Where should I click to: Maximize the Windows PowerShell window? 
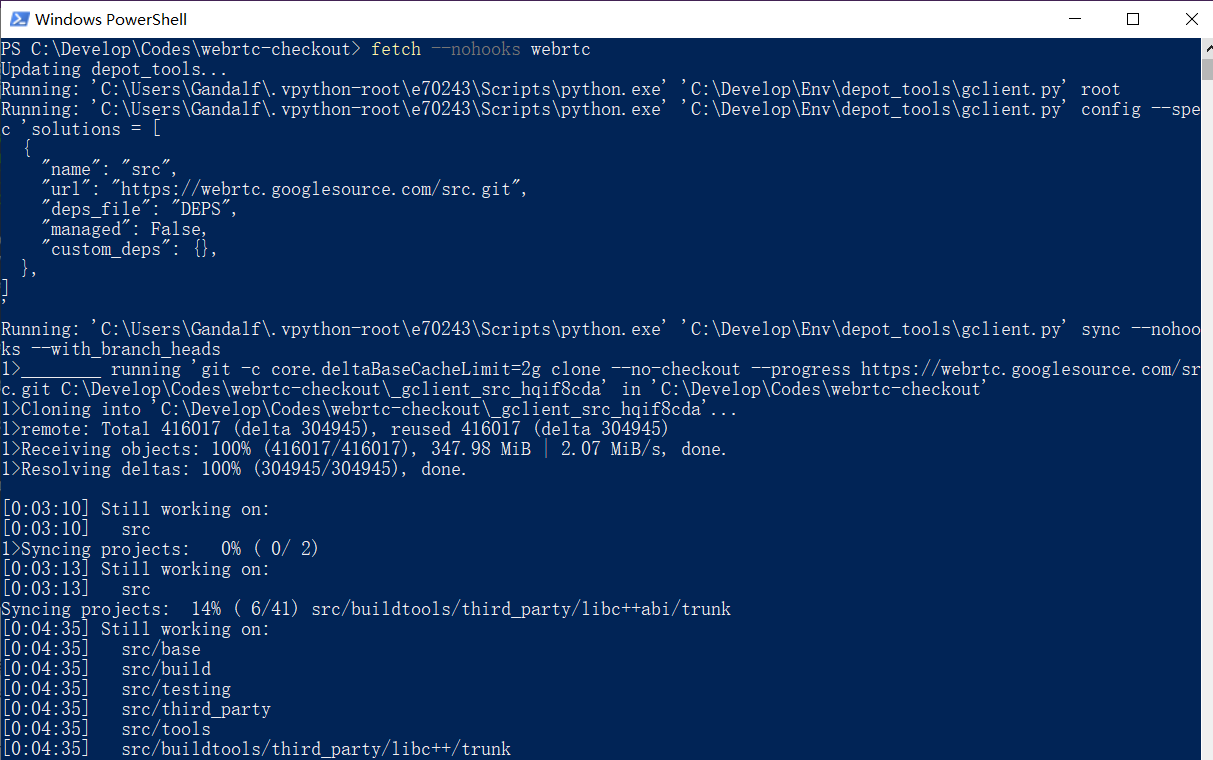point(1132,19)
